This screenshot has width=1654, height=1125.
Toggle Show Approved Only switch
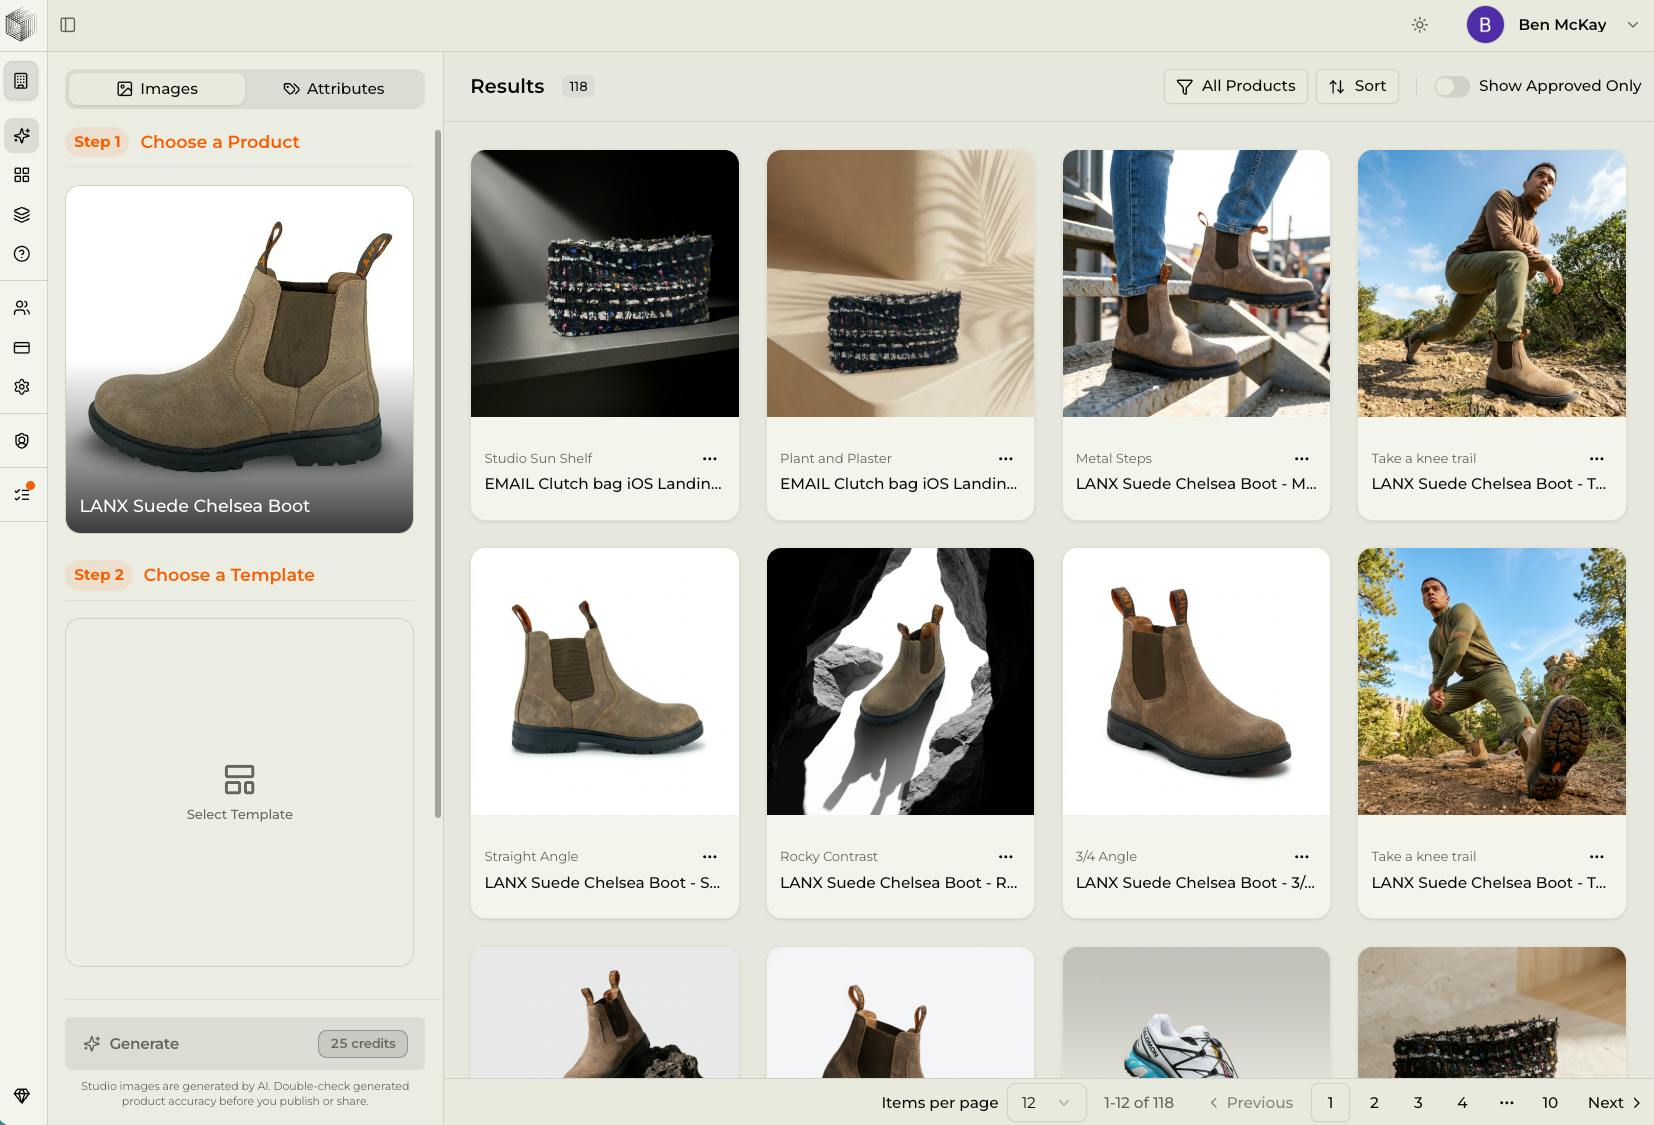[x=1451, y=86]
